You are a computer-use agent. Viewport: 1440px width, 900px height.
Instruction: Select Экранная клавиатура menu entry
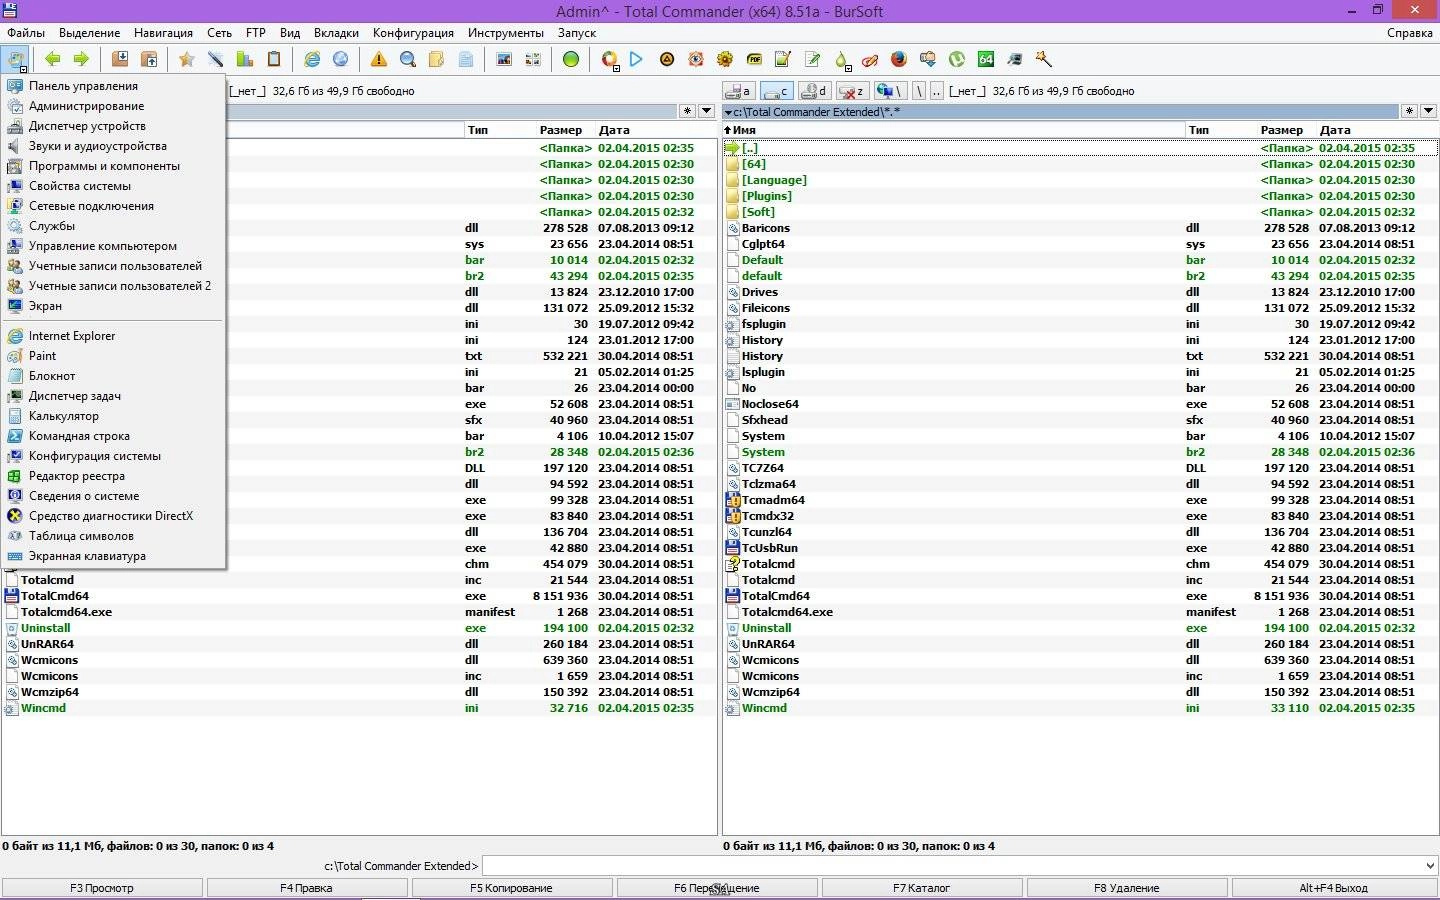click(x=114, y=556)
